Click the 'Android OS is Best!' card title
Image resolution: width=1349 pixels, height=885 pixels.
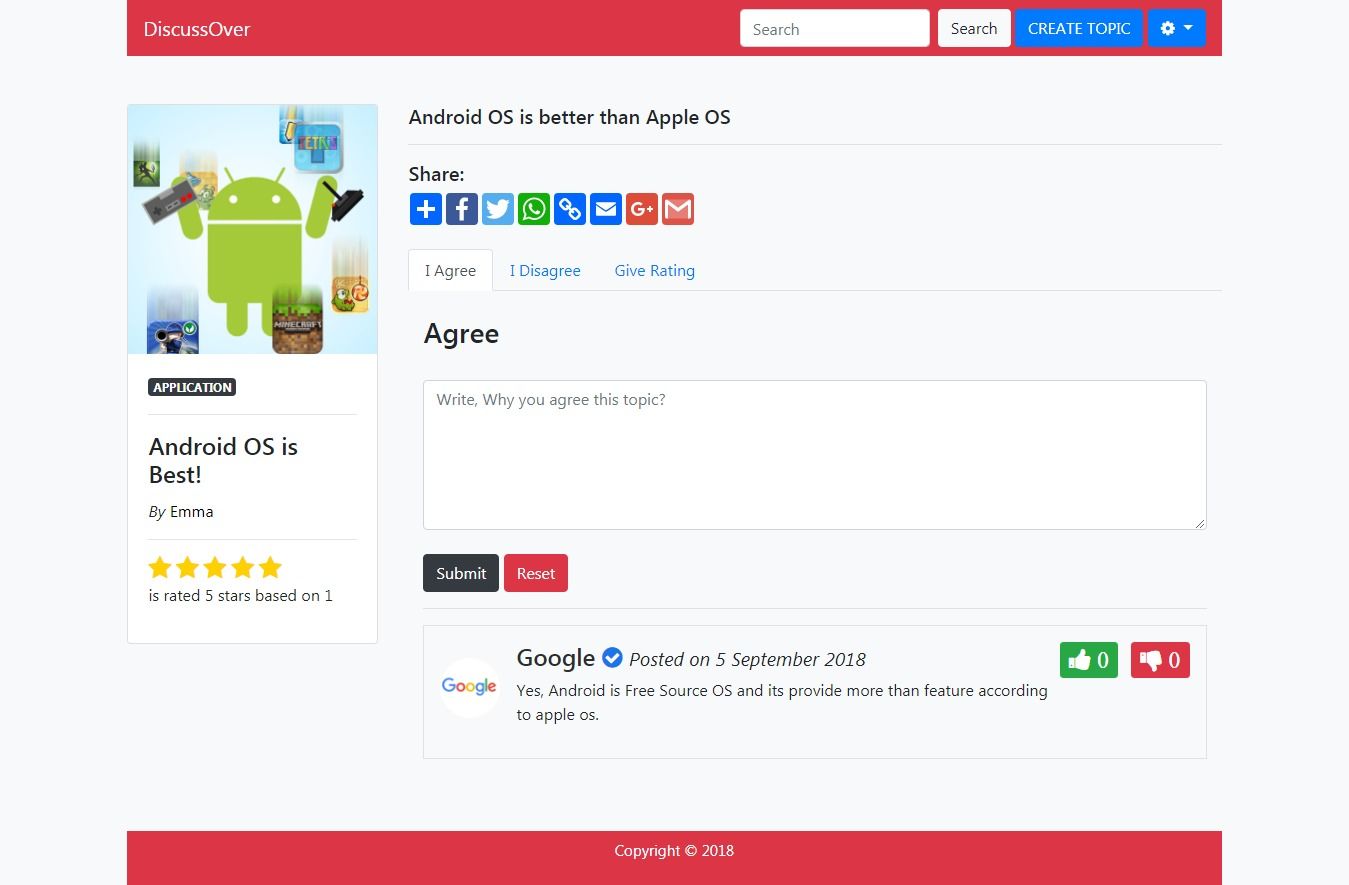(x=223, y=460)
